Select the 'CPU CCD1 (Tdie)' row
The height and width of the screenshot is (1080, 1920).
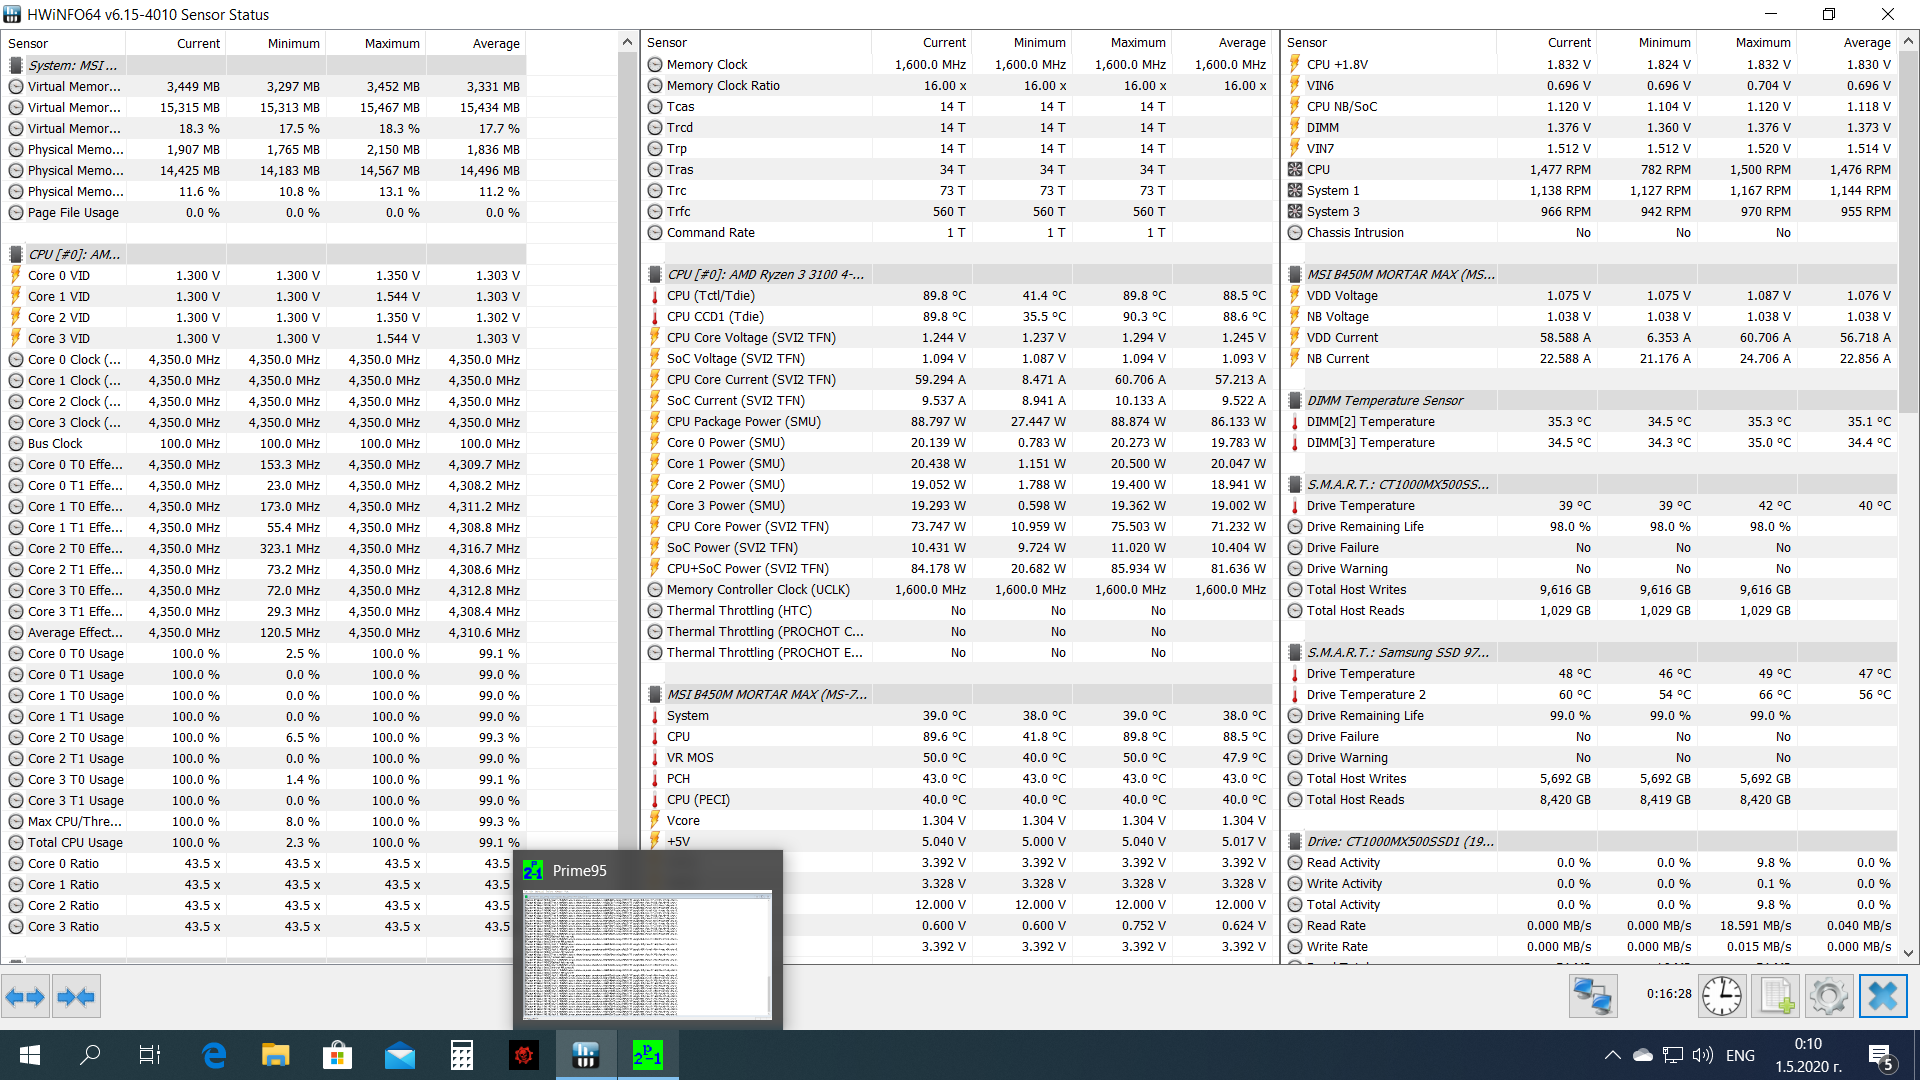[958, 316]
